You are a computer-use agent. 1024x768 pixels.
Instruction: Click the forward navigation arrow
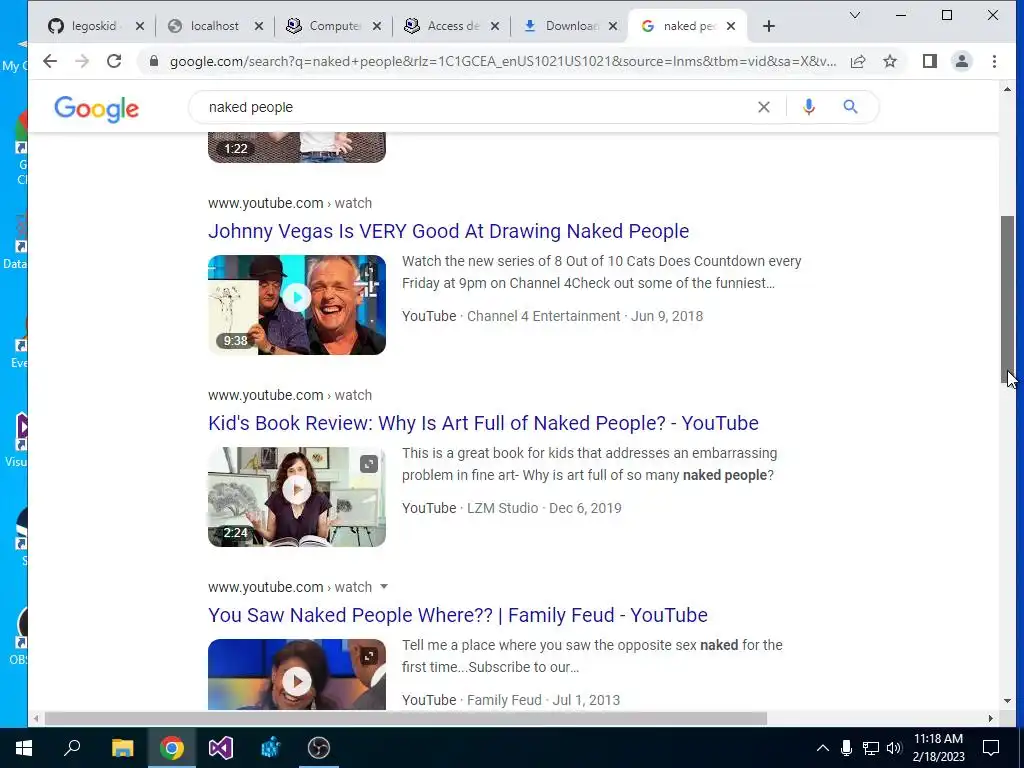pos(82,61)
